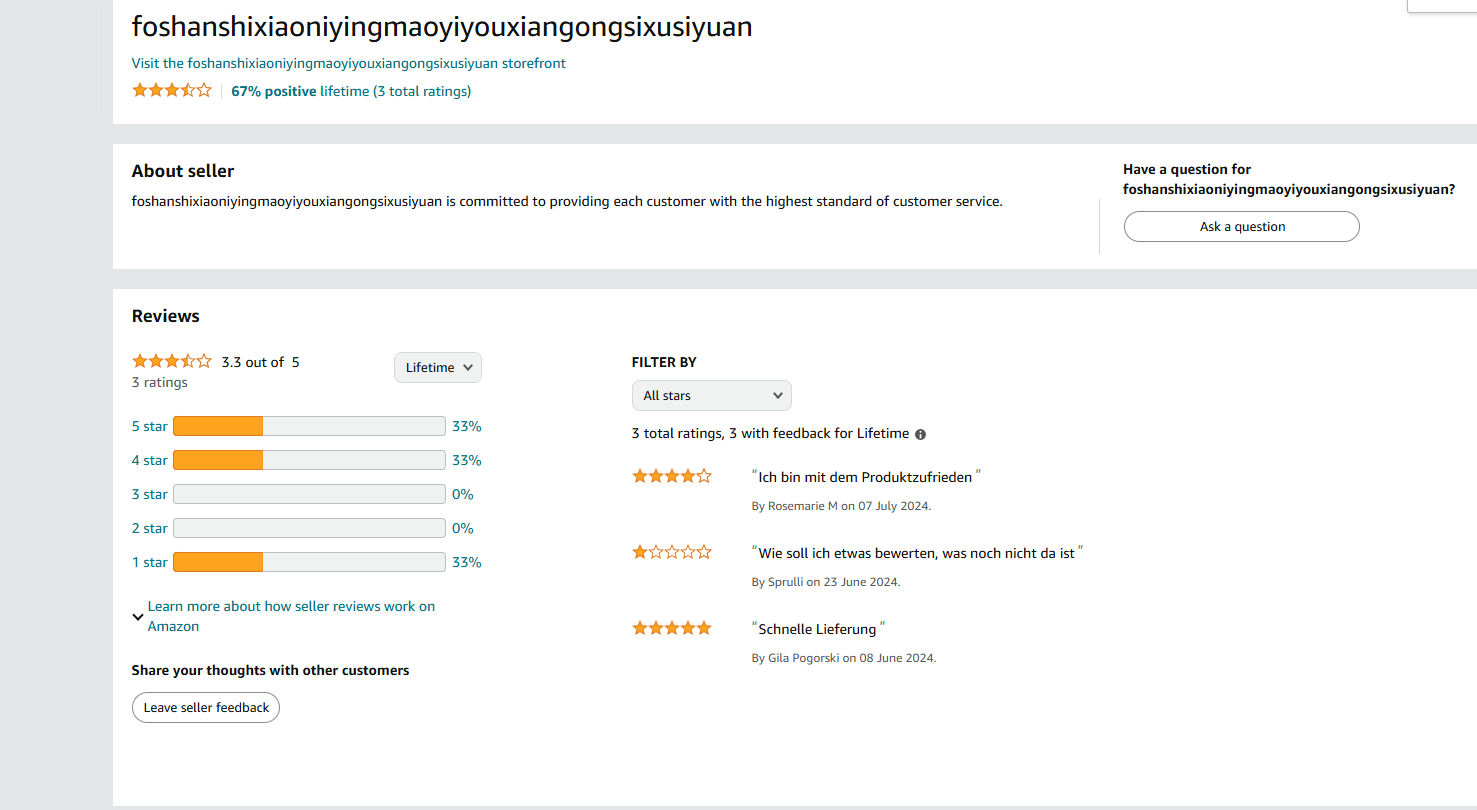
Task: Click the "FILTER BY" label
Action: point(664,363)
